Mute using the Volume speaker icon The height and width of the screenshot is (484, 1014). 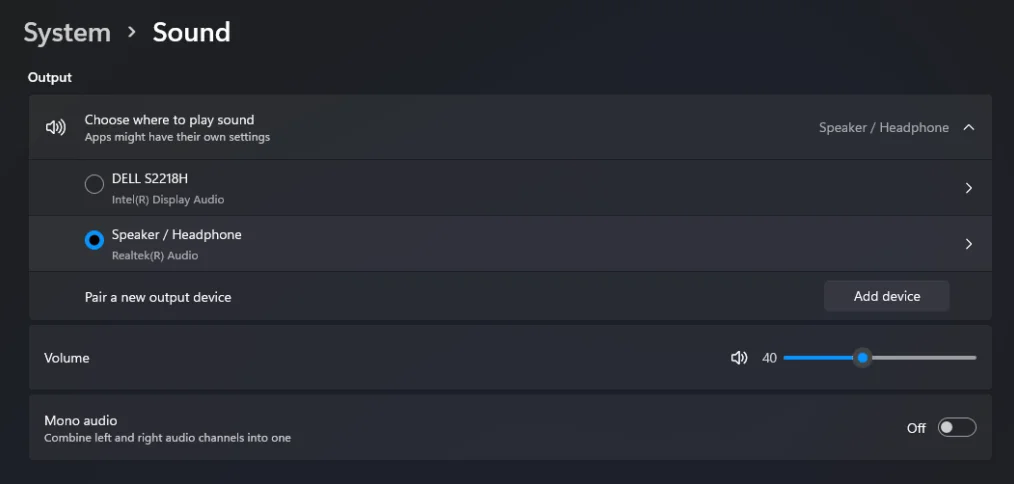coord(739,357)
